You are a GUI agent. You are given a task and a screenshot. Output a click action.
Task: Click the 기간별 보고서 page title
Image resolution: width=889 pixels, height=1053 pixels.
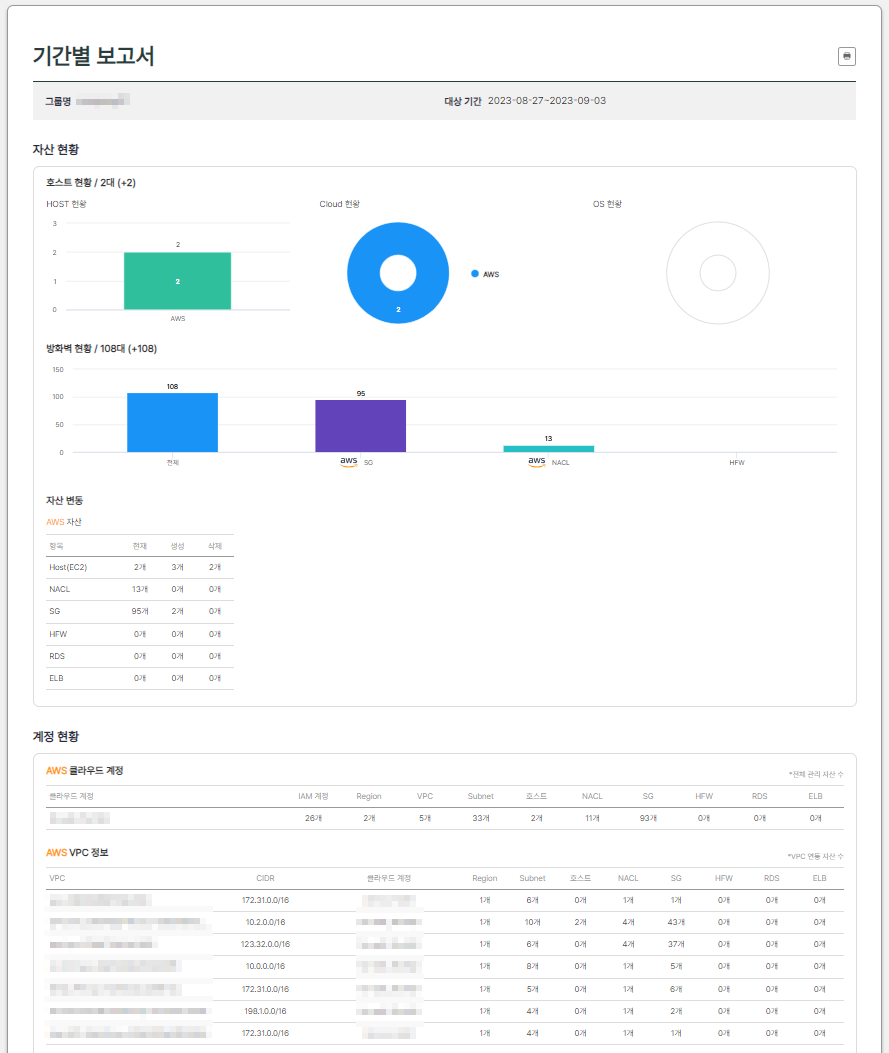(93, 56)
